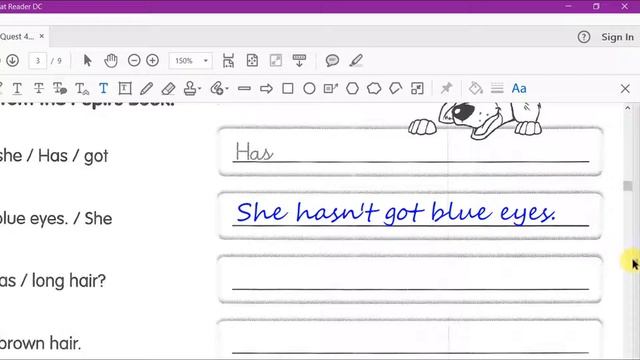Select the Polygon shape tool
This screenshot has height=360, width=640.
[352, 89]
